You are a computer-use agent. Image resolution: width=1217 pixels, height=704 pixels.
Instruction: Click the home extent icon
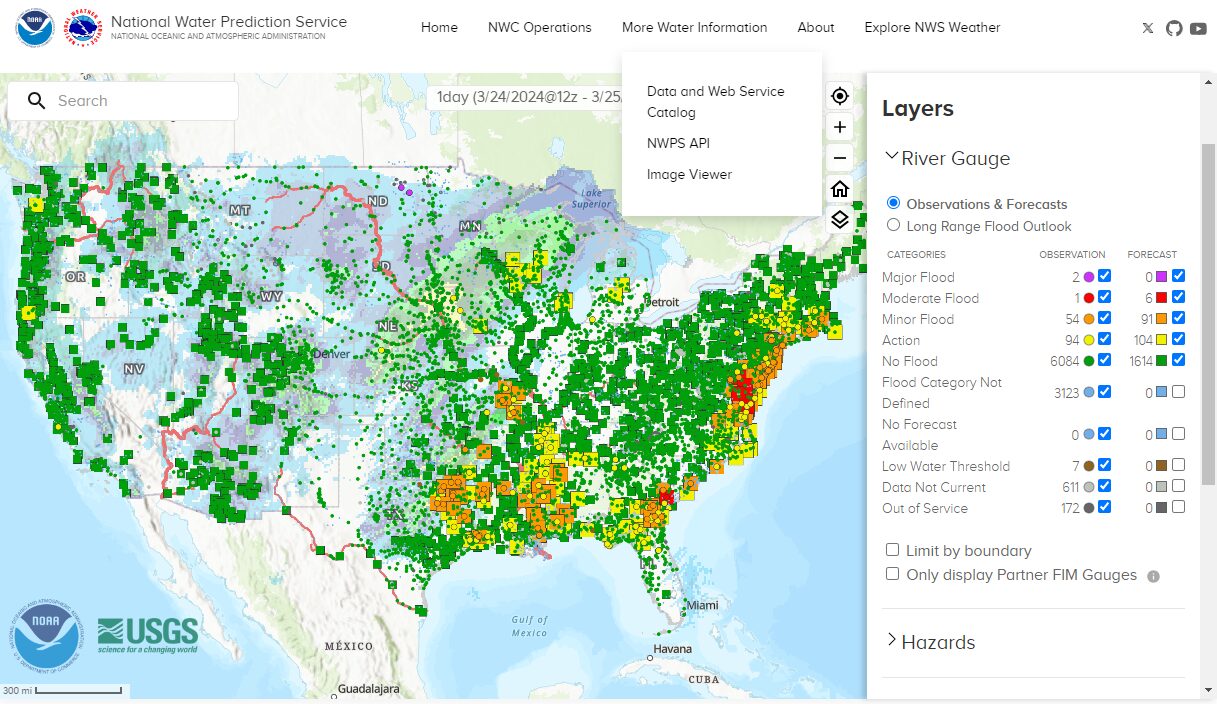(840, 188)
